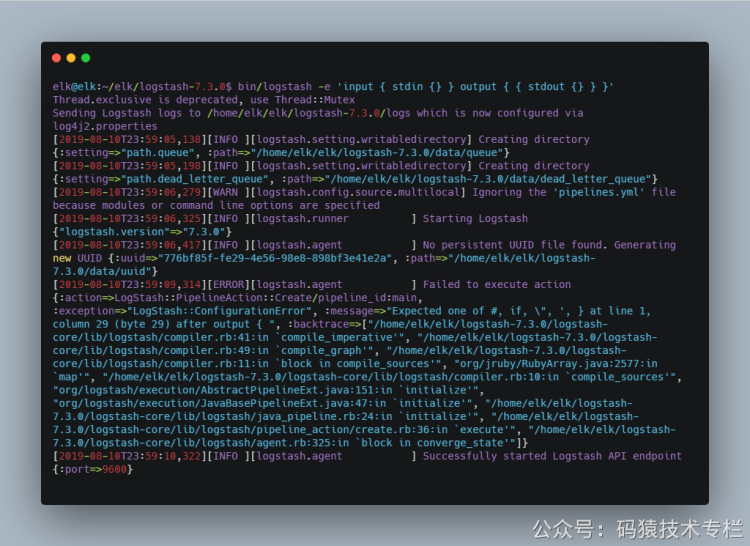The image size is (750, 546).
Task: Select the "LogStash::ConfigurationError" exception name
Action: pyautogui.click(x=220, y=311)
